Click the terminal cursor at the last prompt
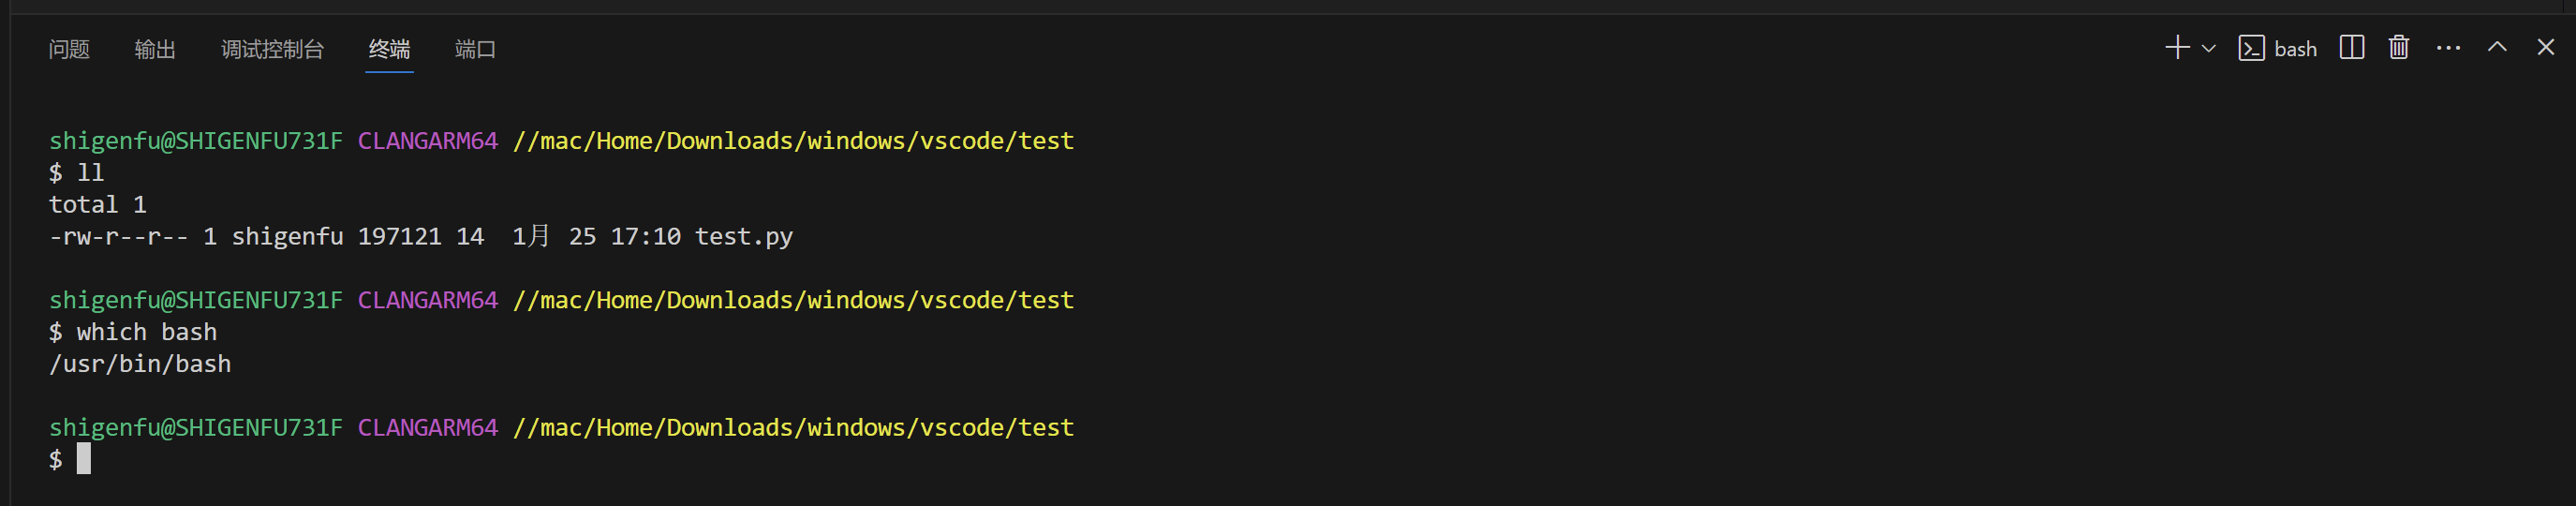 (x=84, y=459)
